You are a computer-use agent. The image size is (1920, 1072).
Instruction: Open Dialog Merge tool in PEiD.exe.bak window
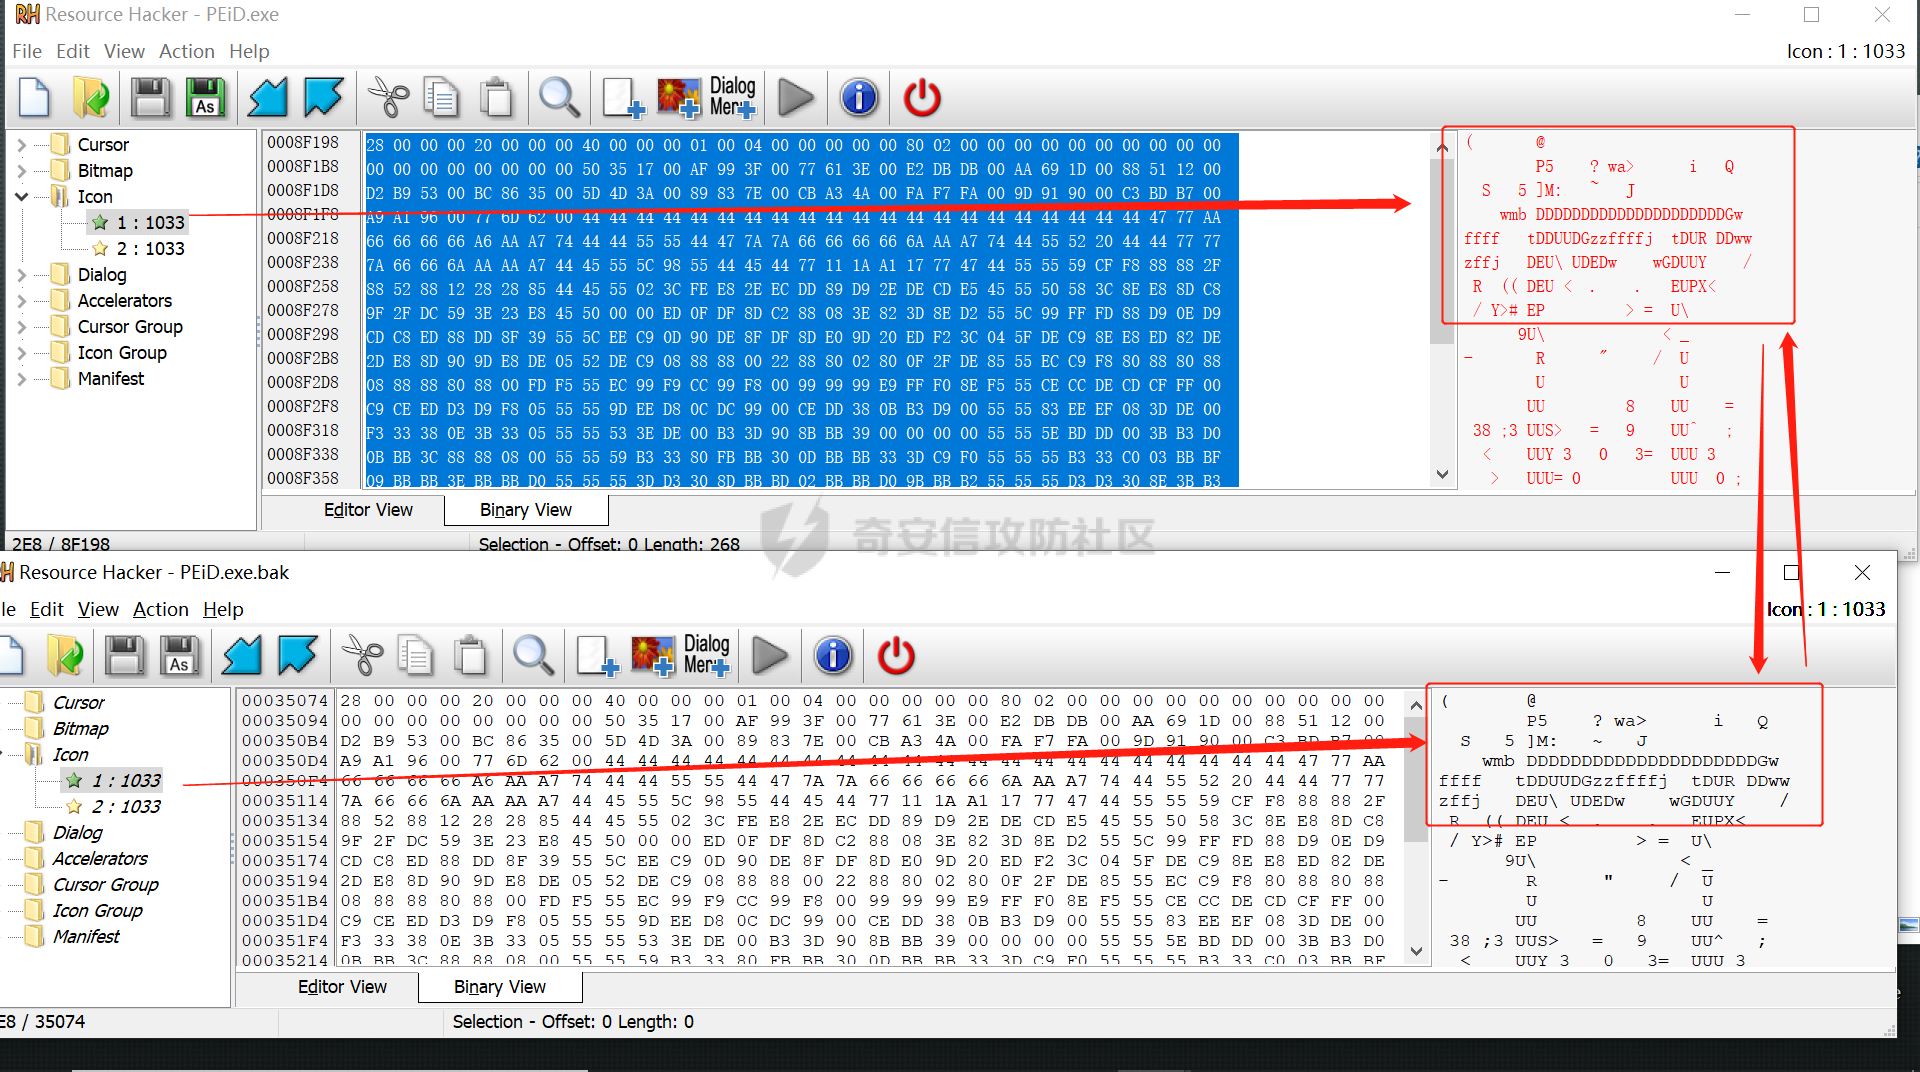tap(707, 656)
